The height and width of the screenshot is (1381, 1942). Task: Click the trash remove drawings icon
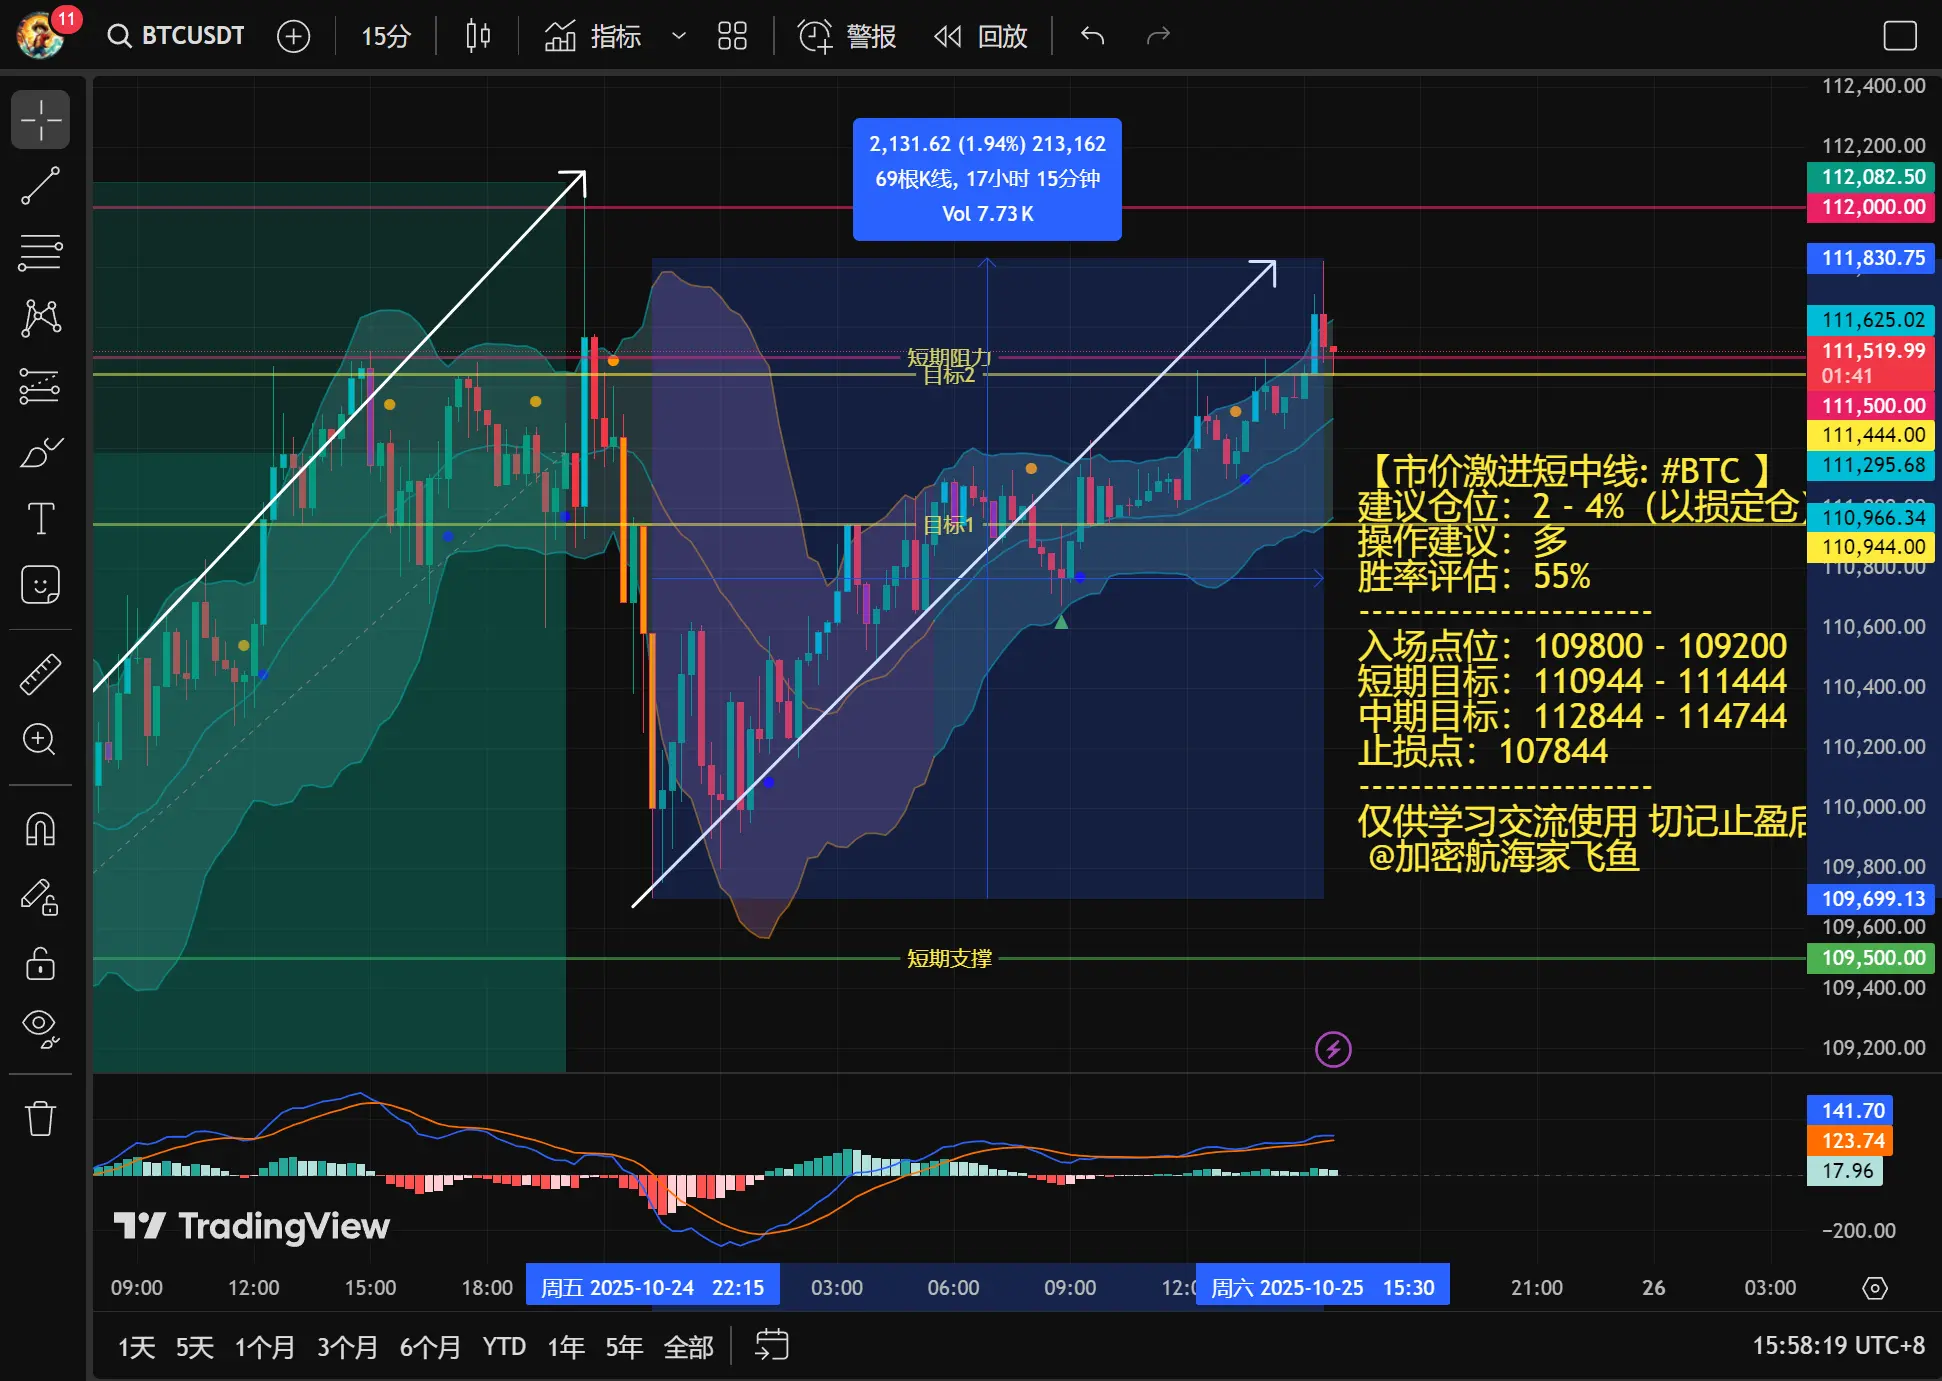click(40, 1118)
